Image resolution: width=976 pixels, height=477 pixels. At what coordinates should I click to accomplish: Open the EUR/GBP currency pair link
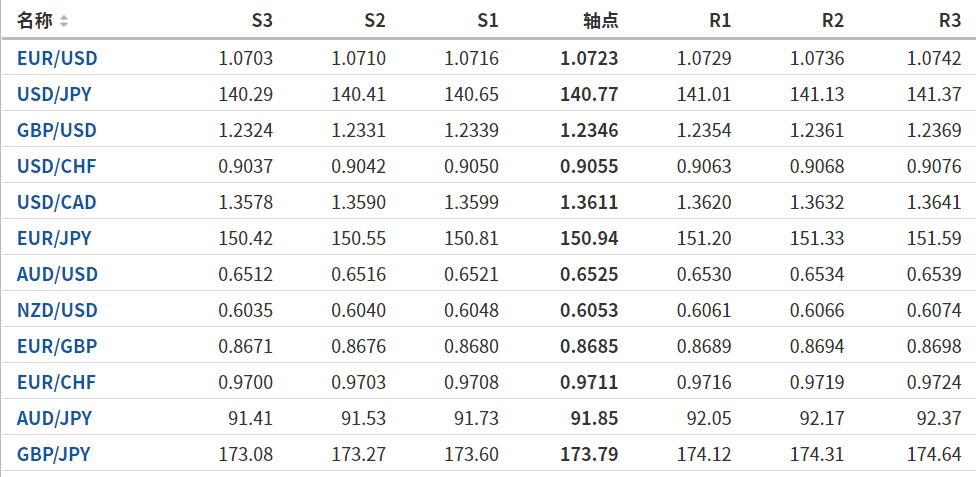point(56,347)
